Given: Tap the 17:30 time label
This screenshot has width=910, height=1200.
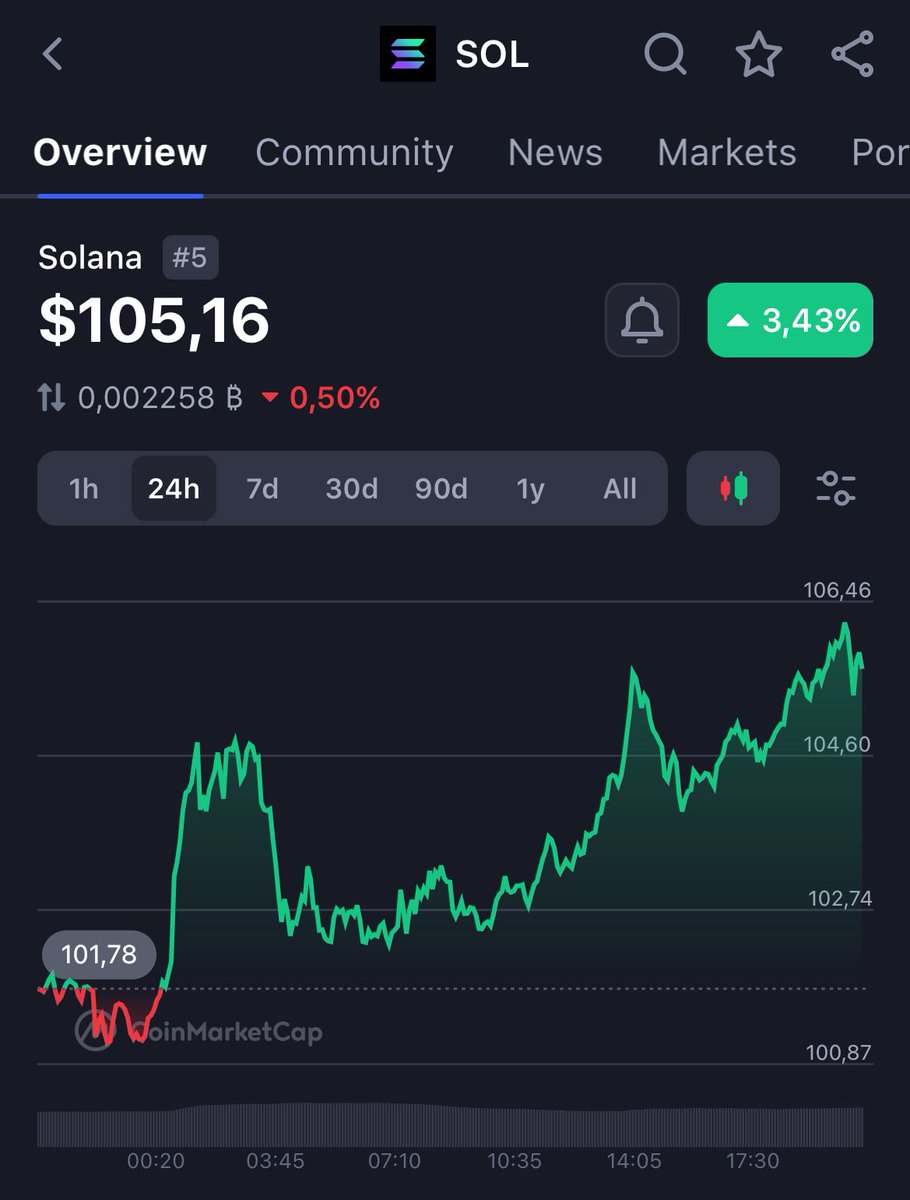Looking at the screenshot, I should coord(752,1161).
